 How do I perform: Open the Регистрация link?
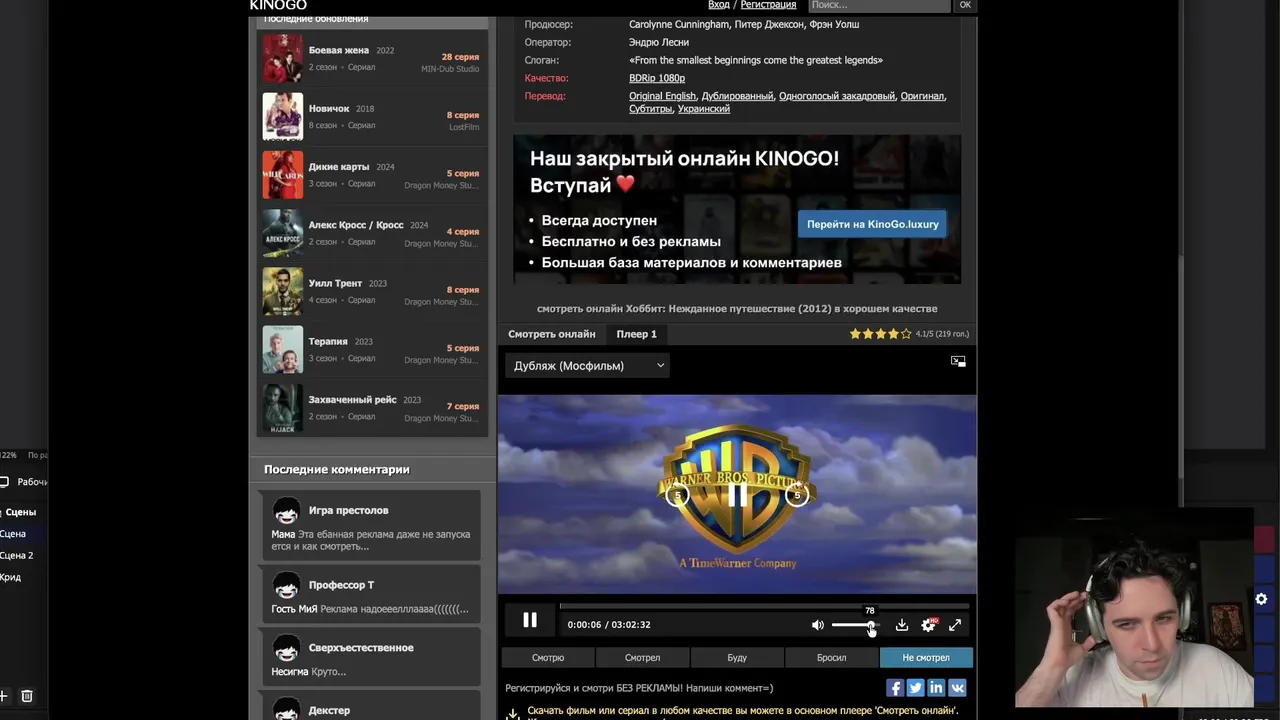click(x=768, y=5)
